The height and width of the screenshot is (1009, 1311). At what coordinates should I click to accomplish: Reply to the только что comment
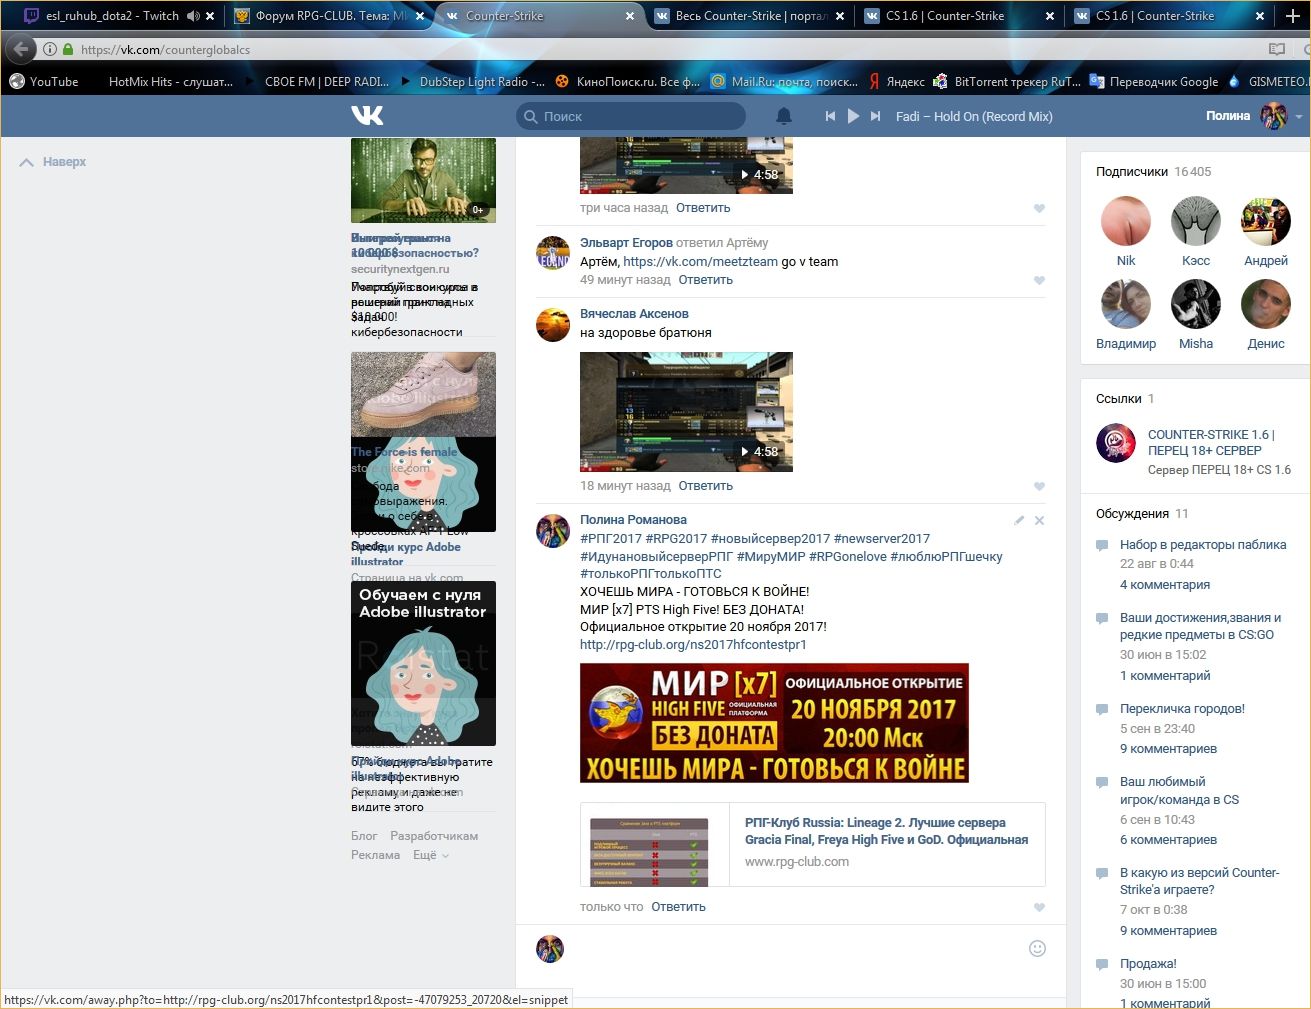(679, 907)
